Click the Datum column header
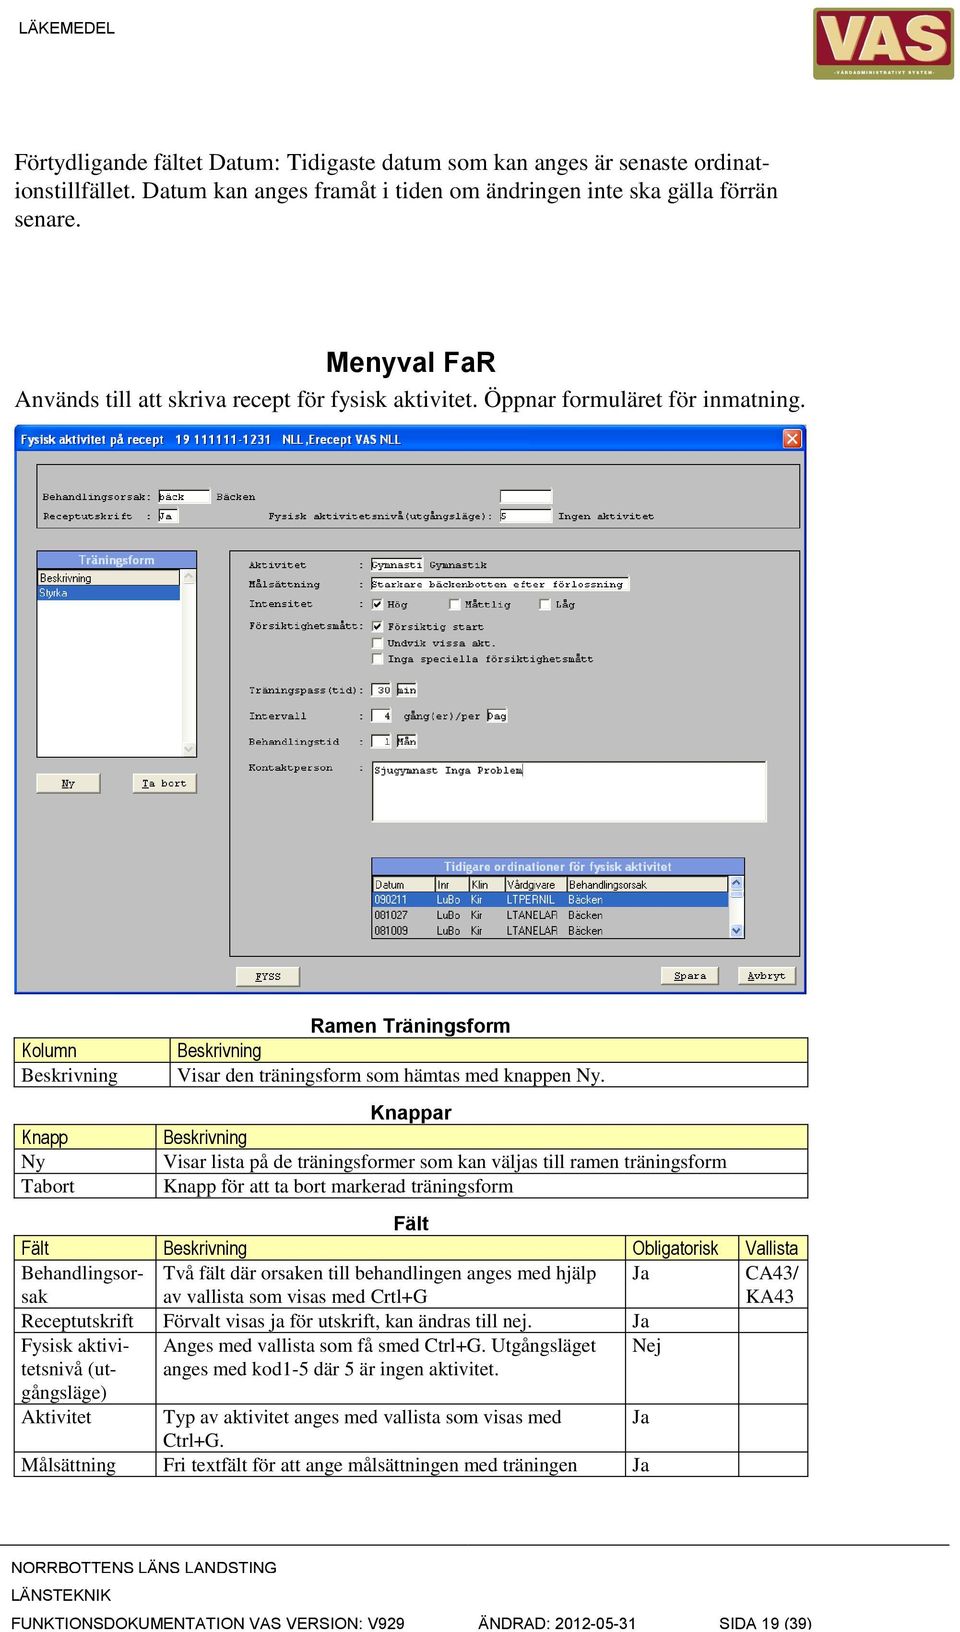The height and width of the screenshot is (1632, 960). (403, 885)
